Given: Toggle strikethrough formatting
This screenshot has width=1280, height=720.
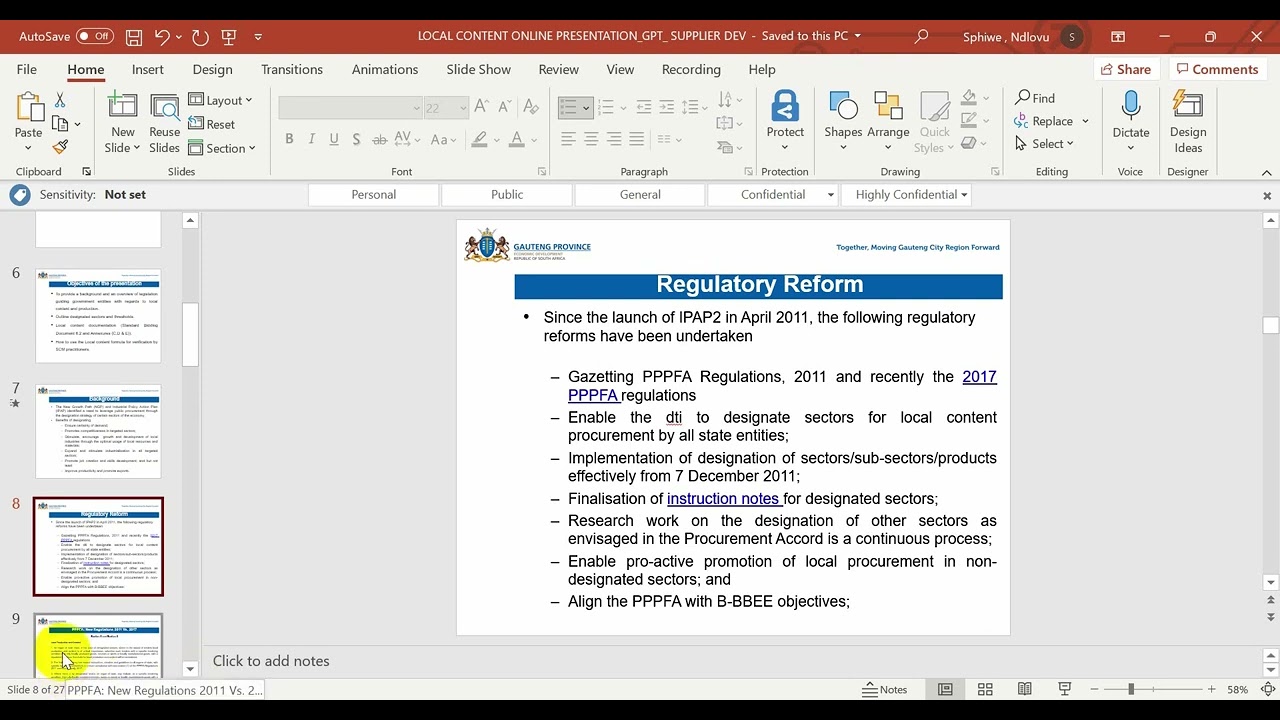Looking at the screenshot, I should [x=379, y=139].
